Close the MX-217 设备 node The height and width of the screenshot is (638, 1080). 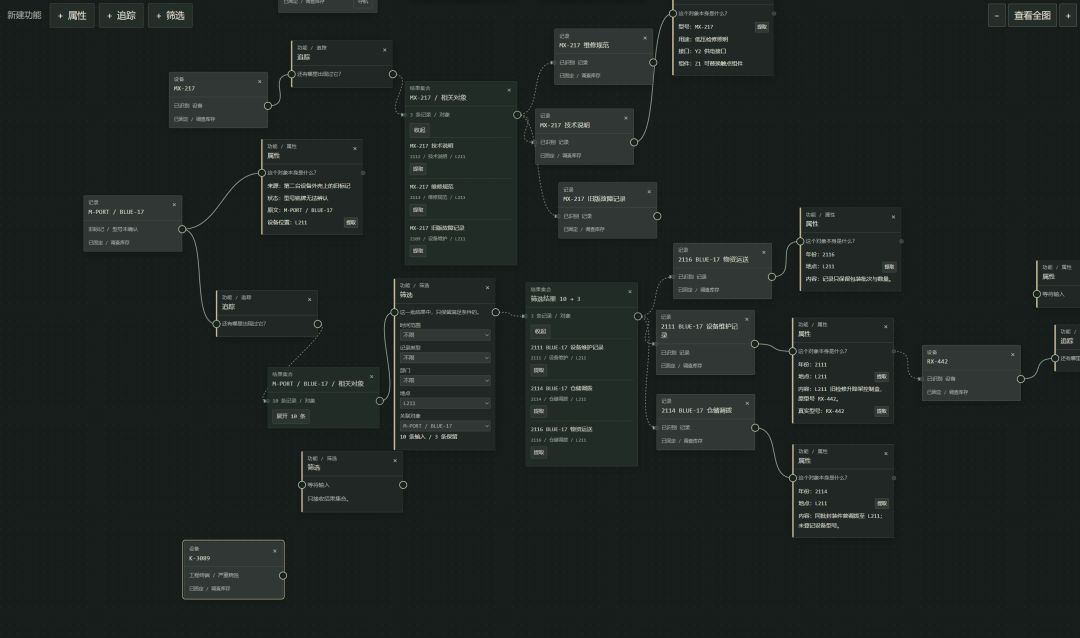[260, 81]
